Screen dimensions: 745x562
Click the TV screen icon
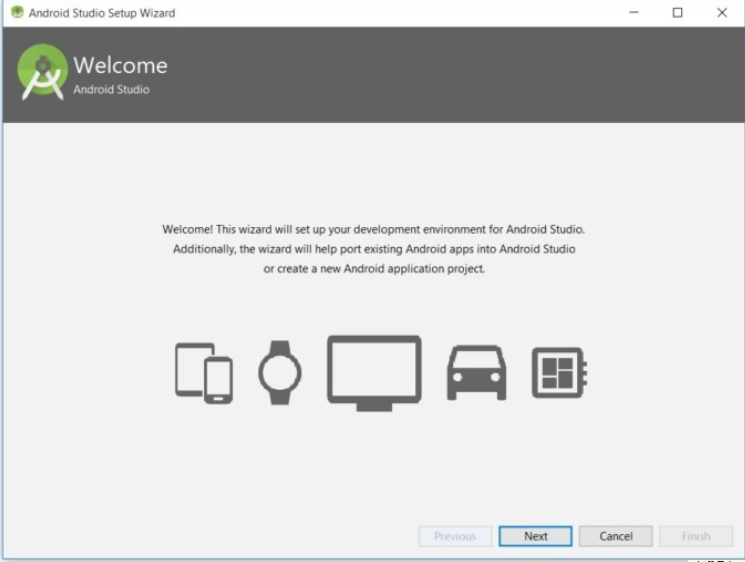[374, 373]
